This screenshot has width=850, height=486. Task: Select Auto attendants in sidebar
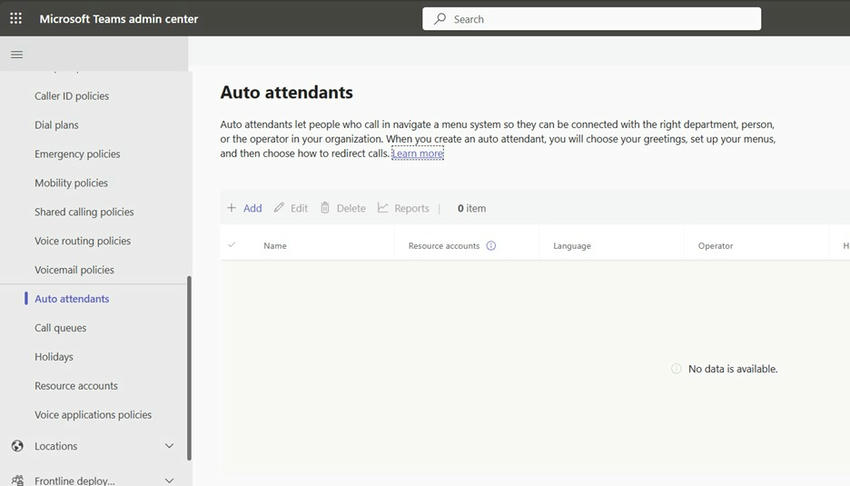[72, 299]
